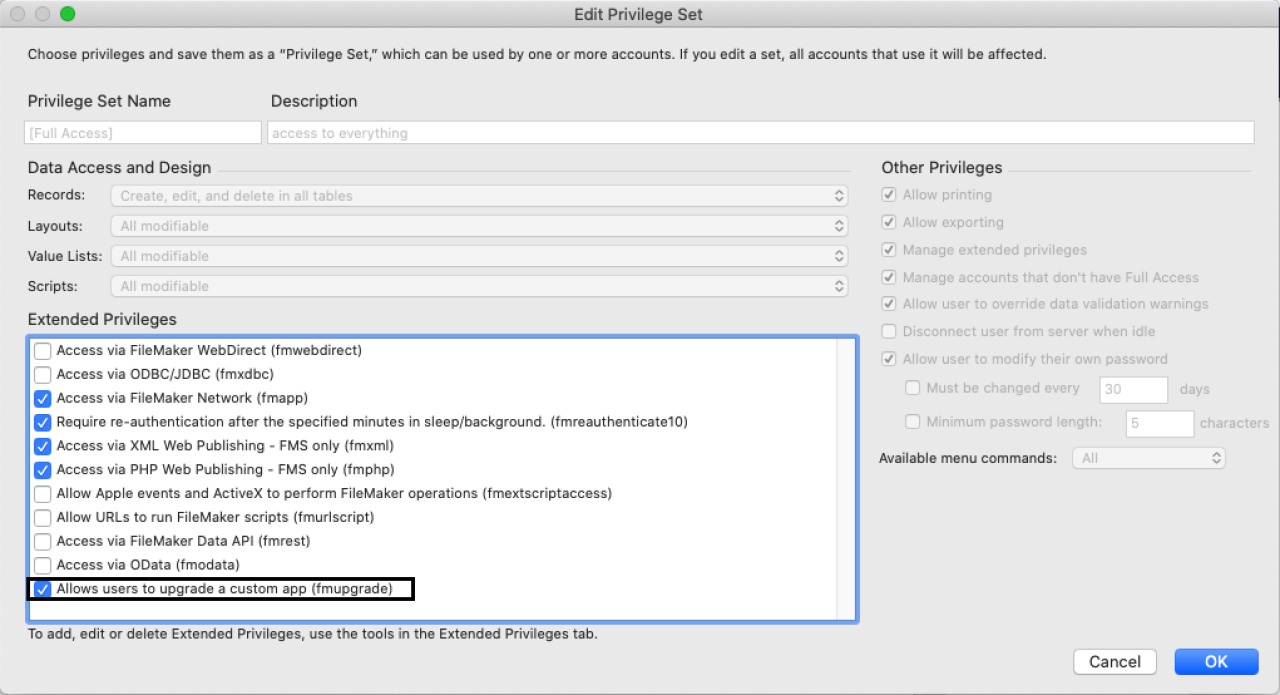The width and height of the screenshot is (1280, 695).
Task: Click the OK button
Action: click(x=1216, y=661)
